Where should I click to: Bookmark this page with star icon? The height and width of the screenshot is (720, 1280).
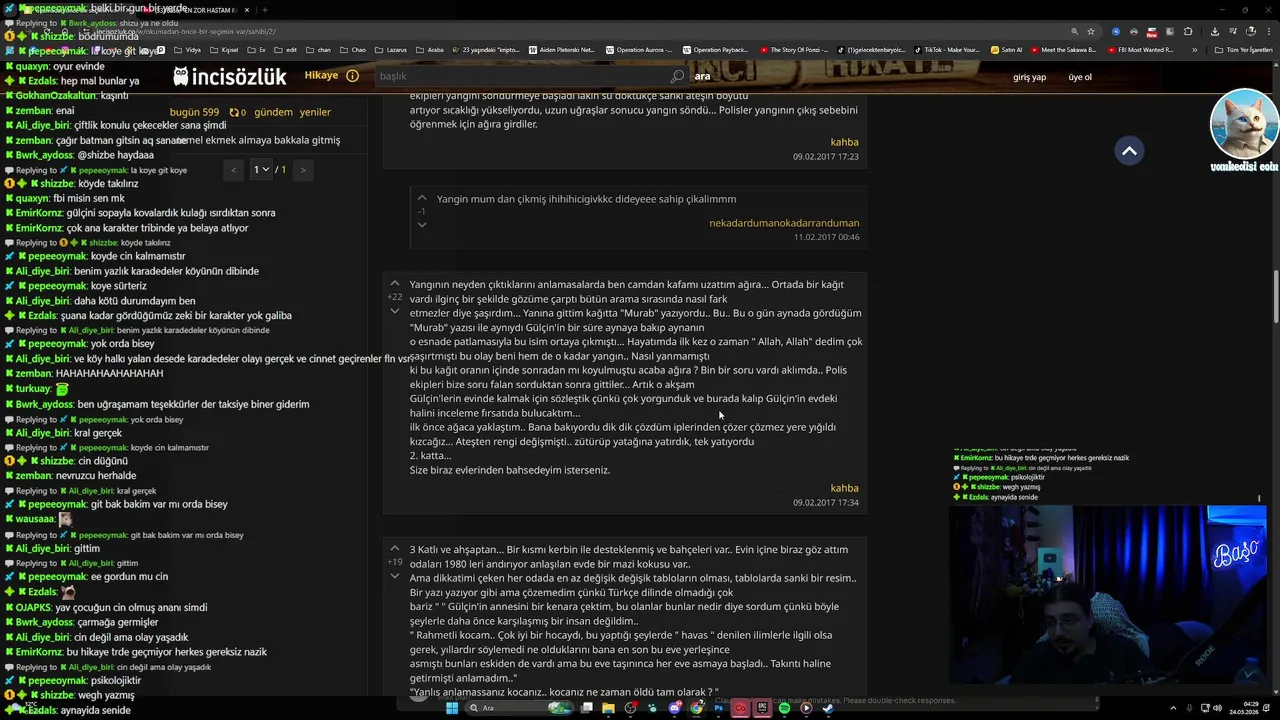[1091, 31]
